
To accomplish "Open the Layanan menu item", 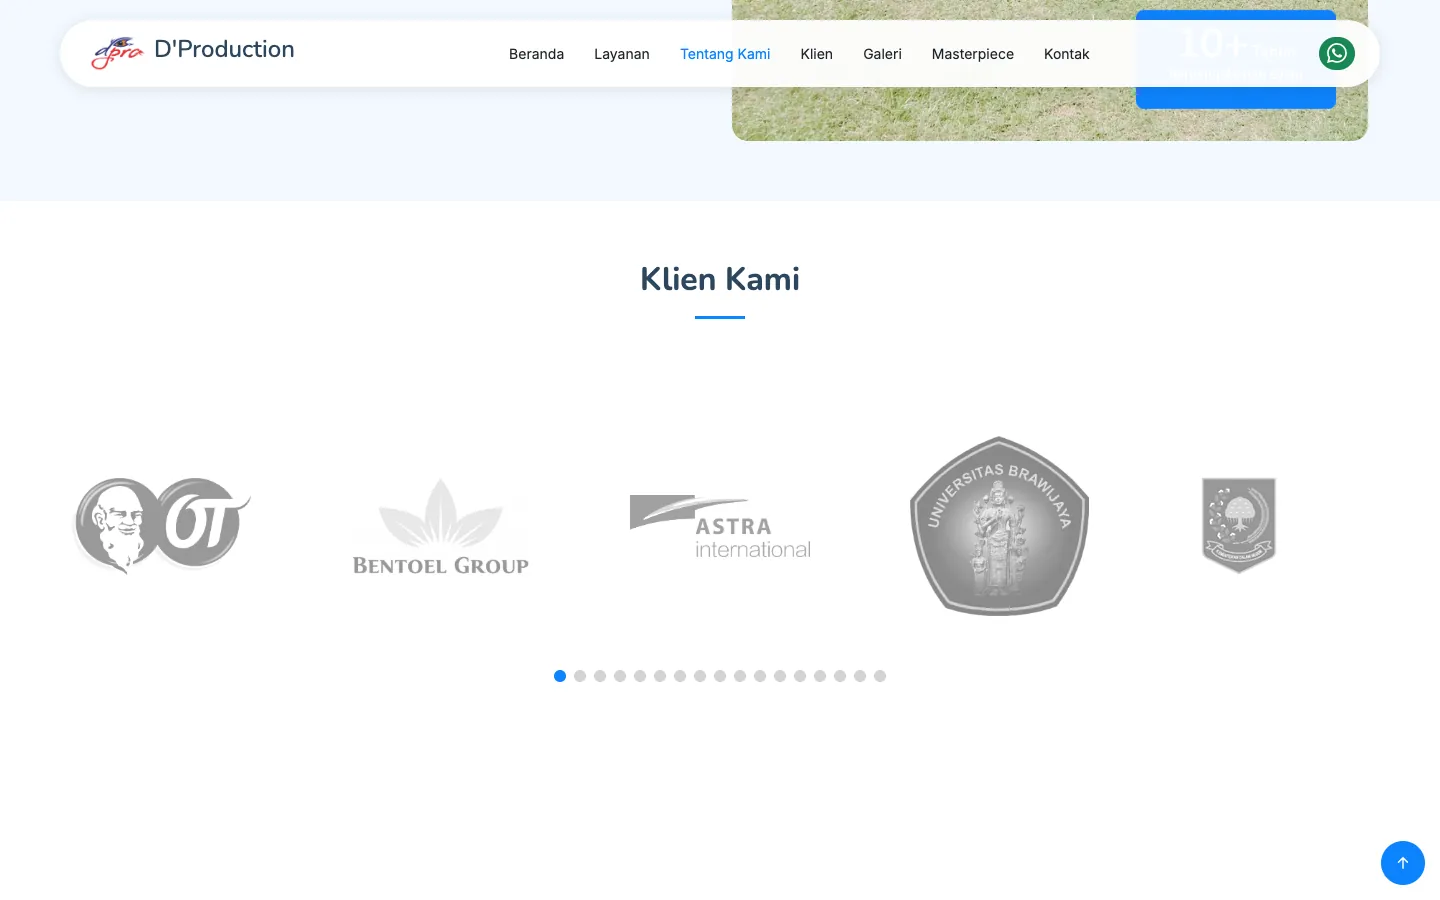I will click(x=622, y=54).
